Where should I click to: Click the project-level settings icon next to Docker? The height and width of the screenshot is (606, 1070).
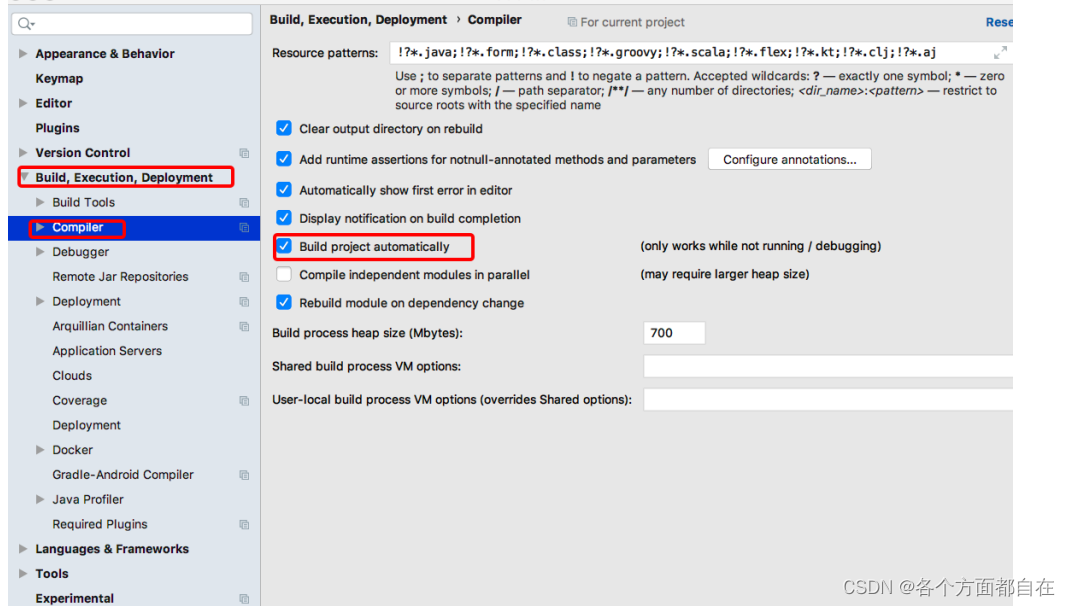244,450
